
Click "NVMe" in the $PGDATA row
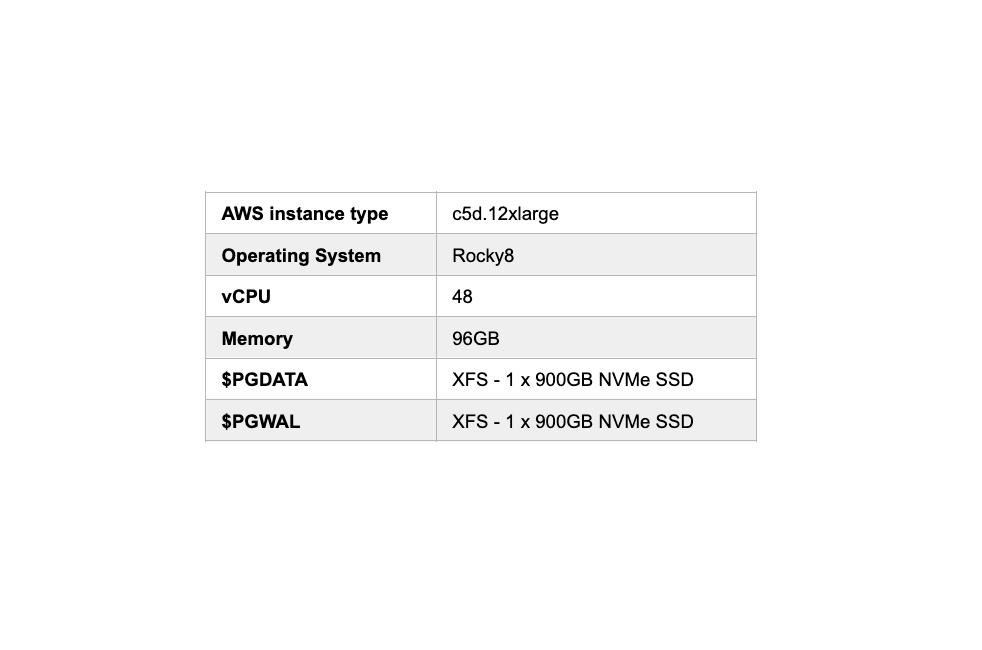click(x=624, y=380)
